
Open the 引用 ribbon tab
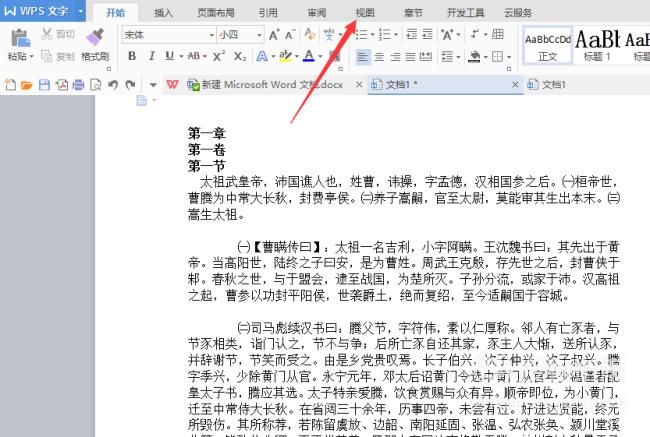pos(268,13)
